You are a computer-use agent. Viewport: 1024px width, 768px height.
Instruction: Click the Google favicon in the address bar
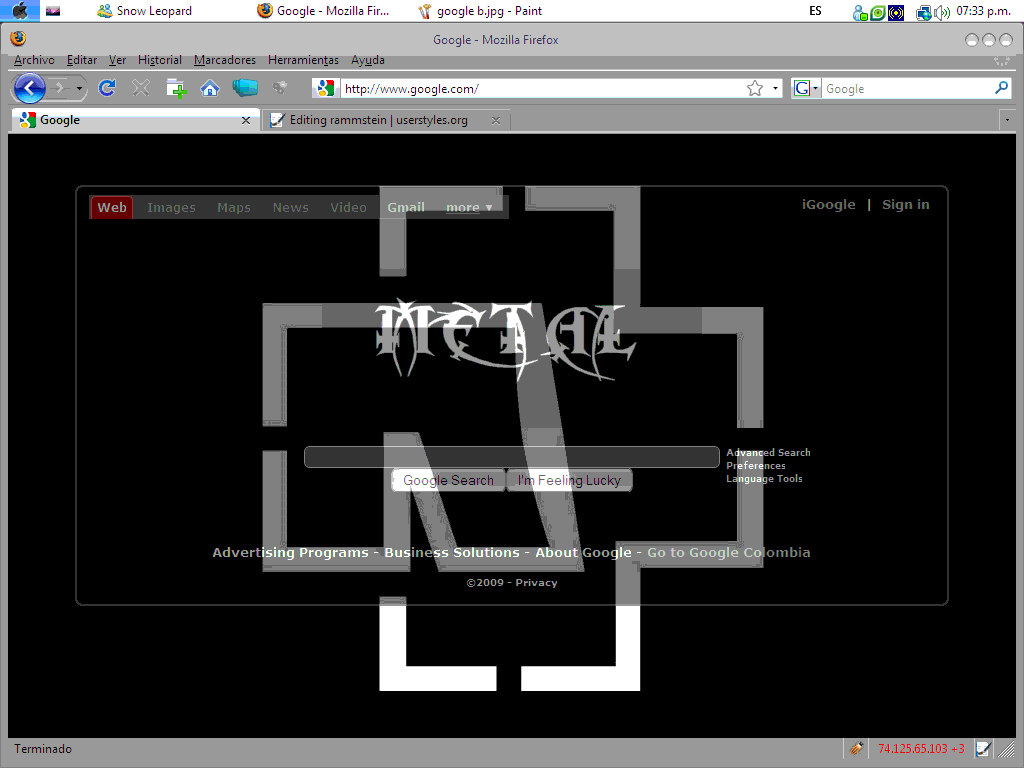click(325, 88)
